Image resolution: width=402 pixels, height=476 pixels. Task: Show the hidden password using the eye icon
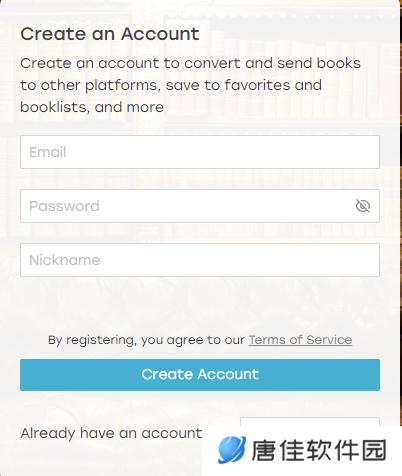[363, 206]
